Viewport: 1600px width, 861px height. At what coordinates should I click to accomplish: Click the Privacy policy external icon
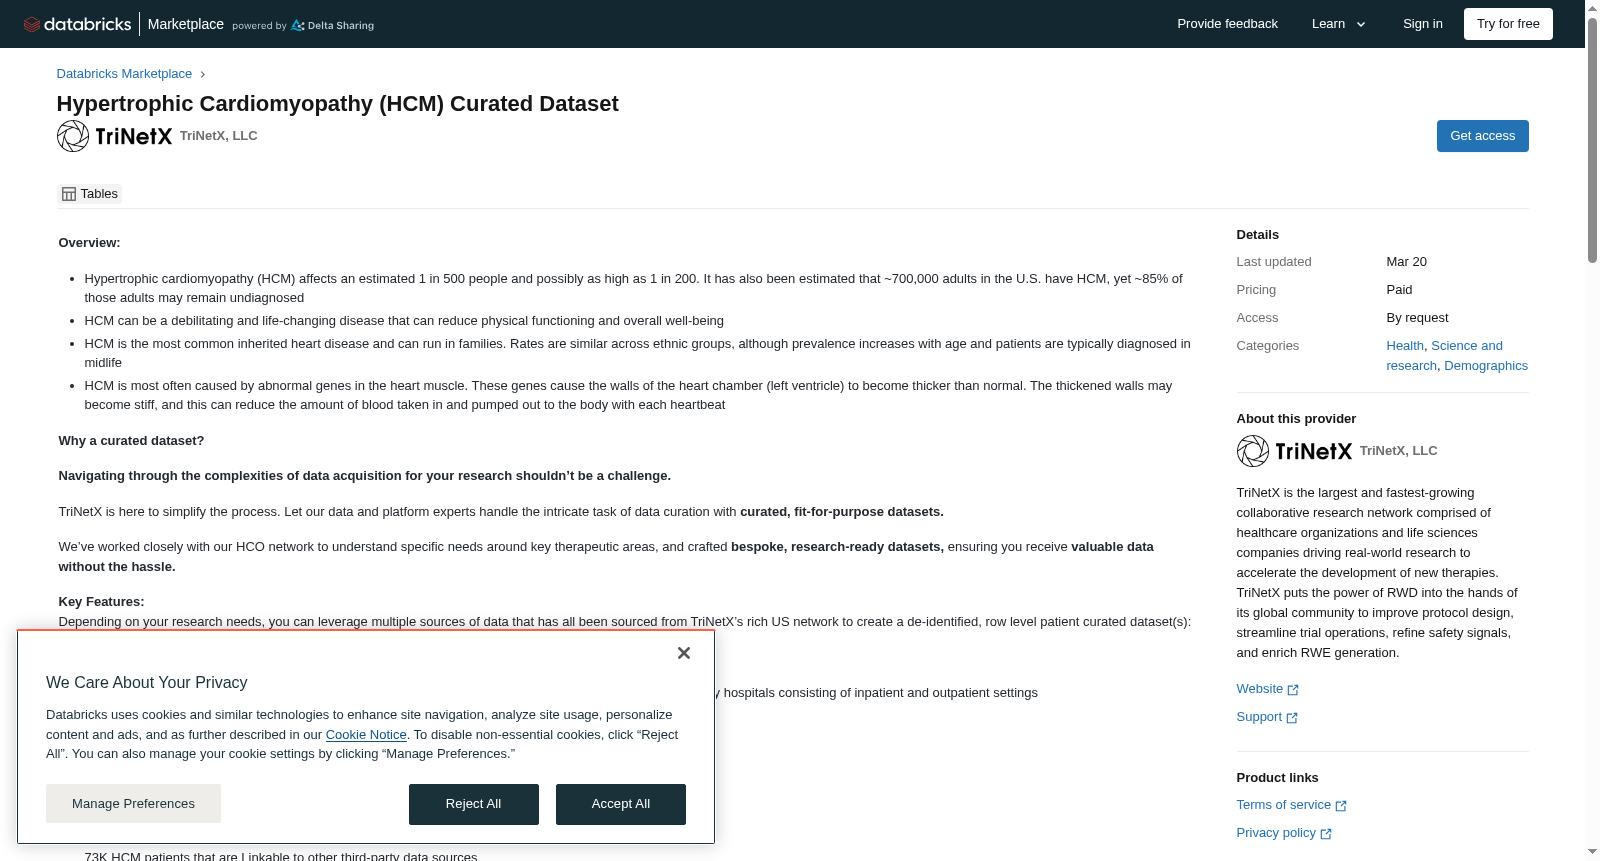click(x=1326, y=834)
